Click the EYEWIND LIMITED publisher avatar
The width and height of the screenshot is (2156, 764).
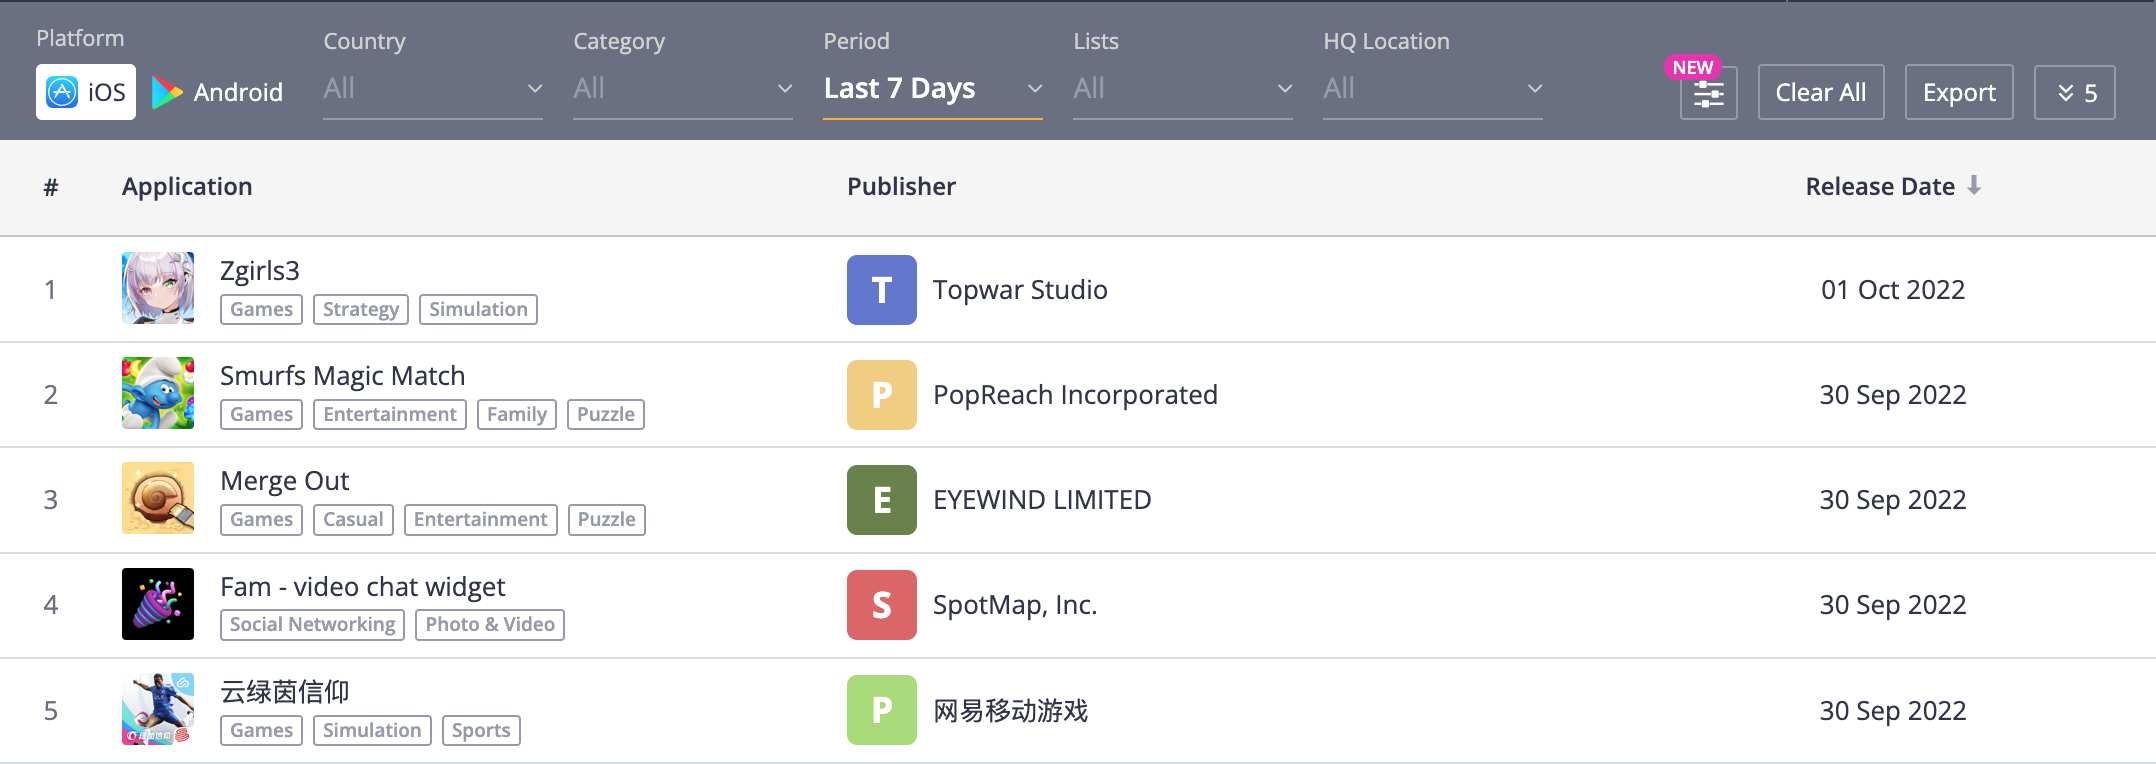(882, 500)
